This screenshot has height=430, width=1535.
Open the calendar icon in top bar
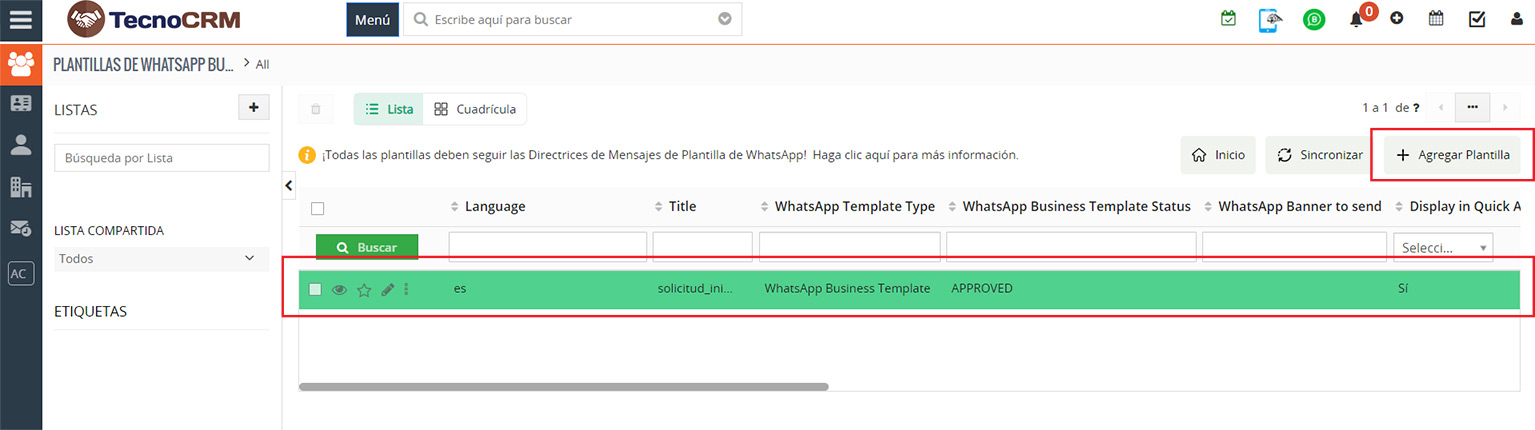pyautogui.click(x=1436, y=19)
